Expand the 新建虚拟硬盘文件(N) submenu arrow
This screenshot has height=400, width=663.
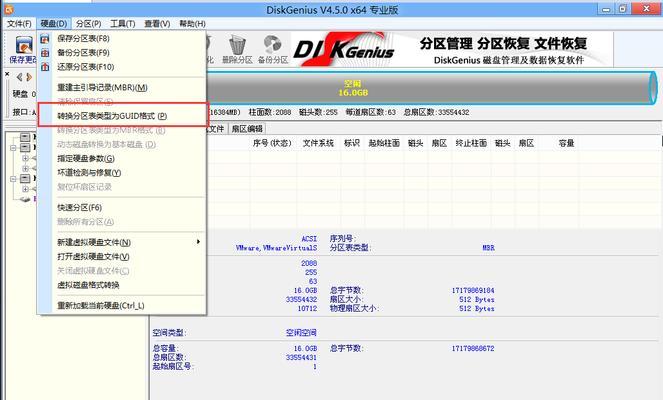[198, 242]
